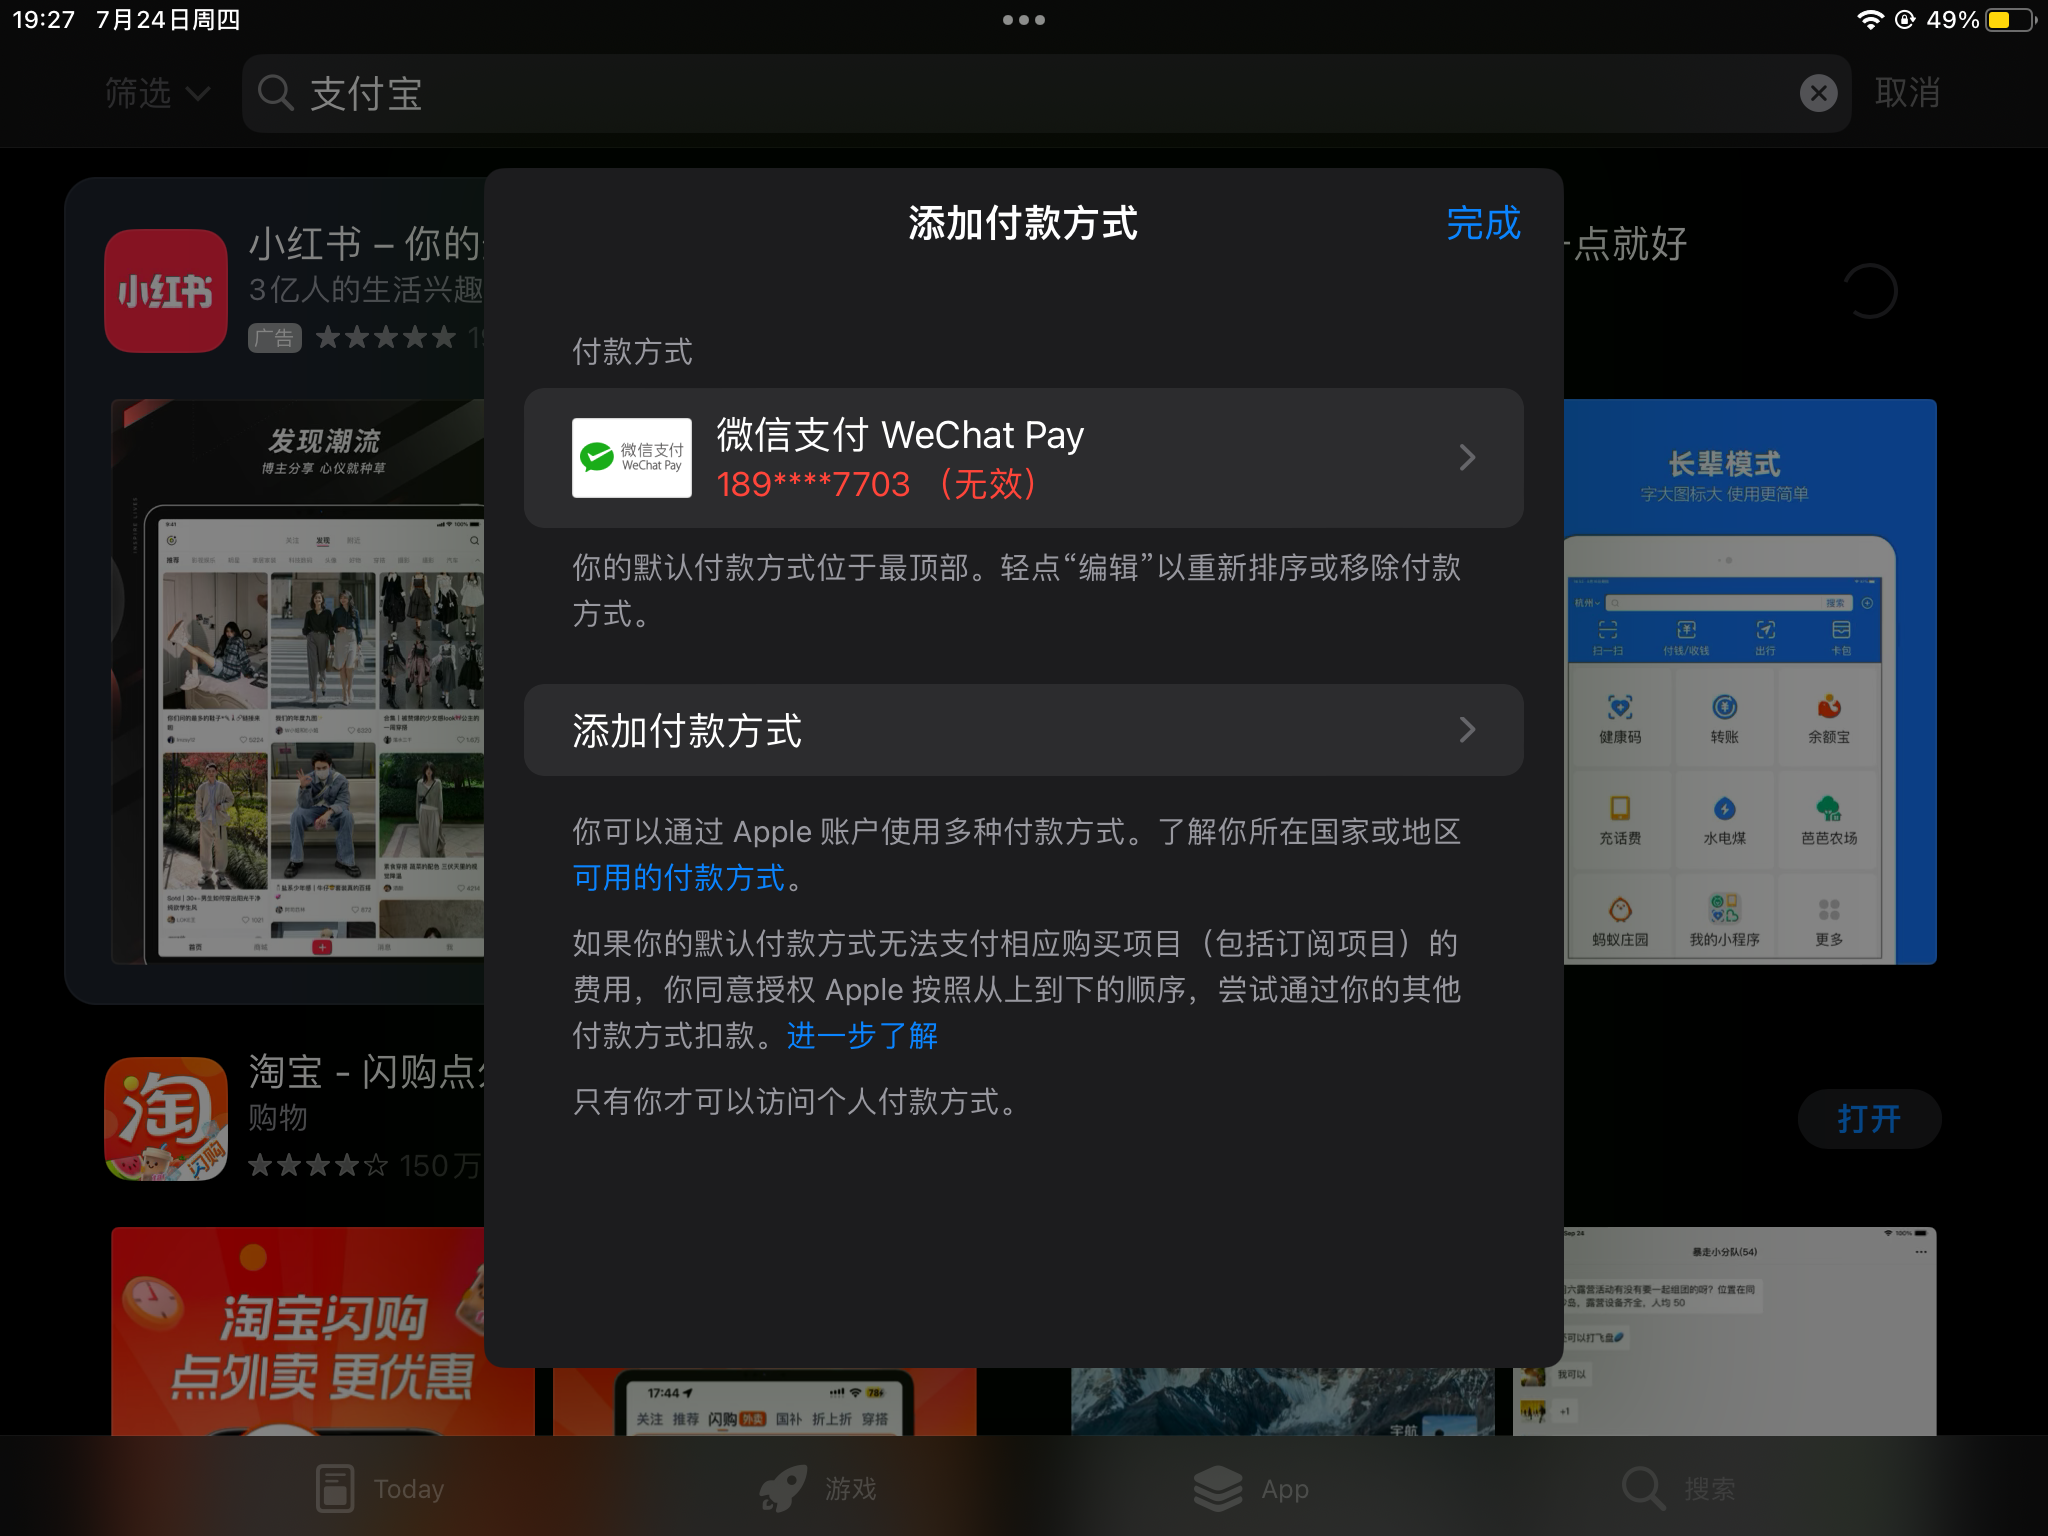Clear search text with the X icon

pos(1818,94)
